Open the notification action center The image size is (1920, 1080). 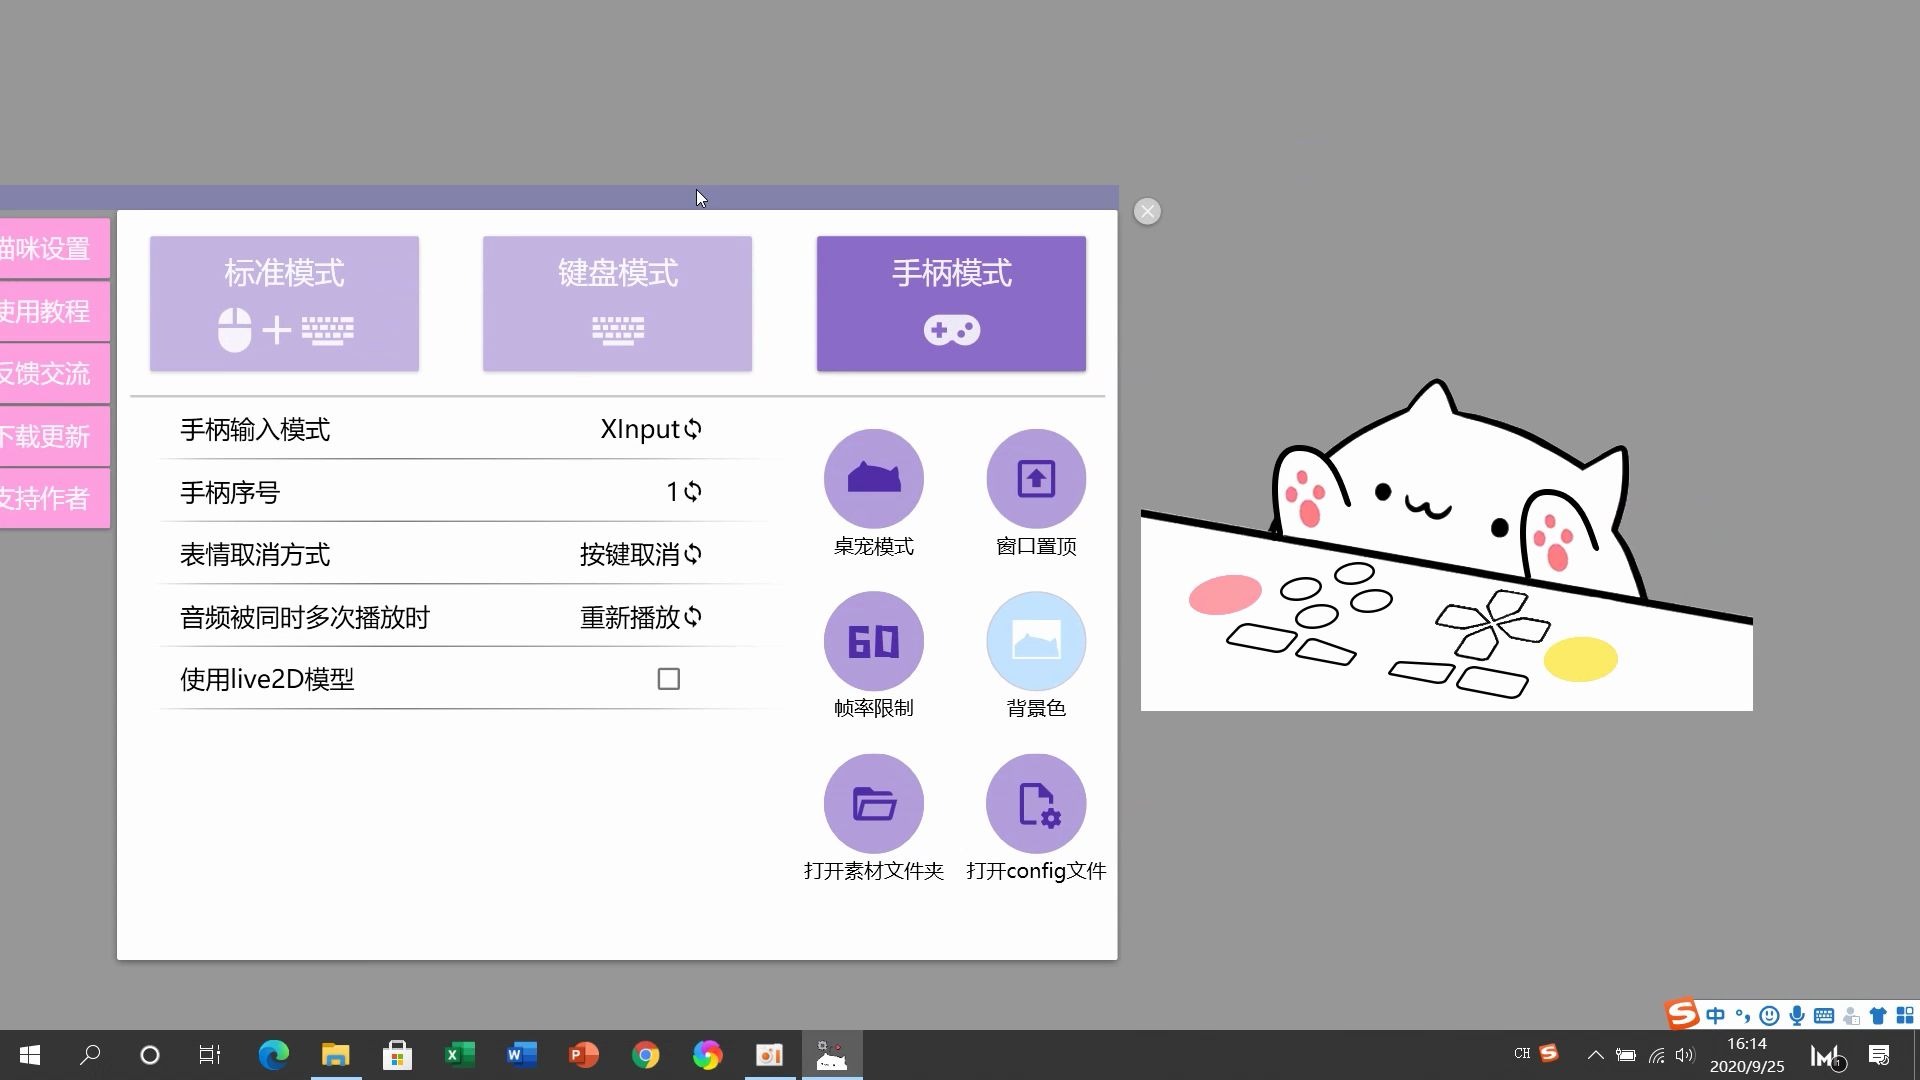click(x=1879, y=1055)
